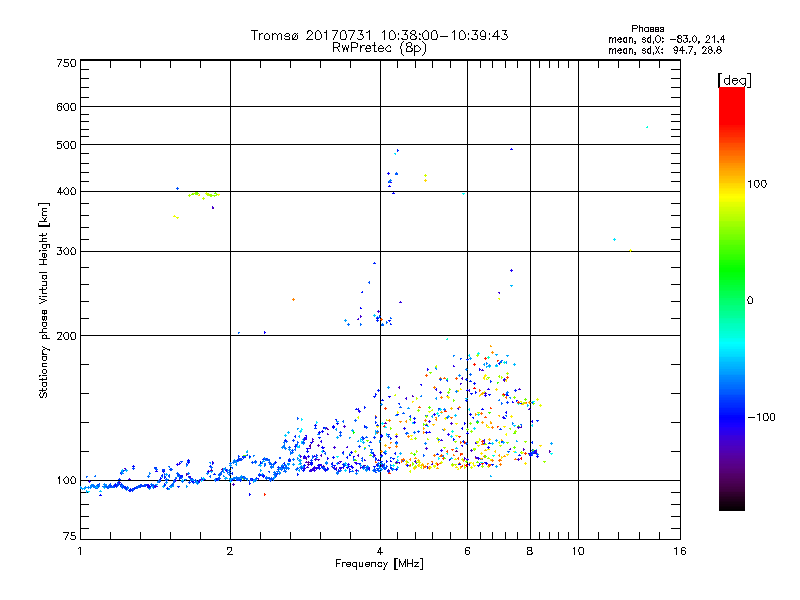Click the plot title 'Tromsø 20170731 10:38:00-10:39:43'
Viewport: 800px width, 600px height.
pos(379,35)
